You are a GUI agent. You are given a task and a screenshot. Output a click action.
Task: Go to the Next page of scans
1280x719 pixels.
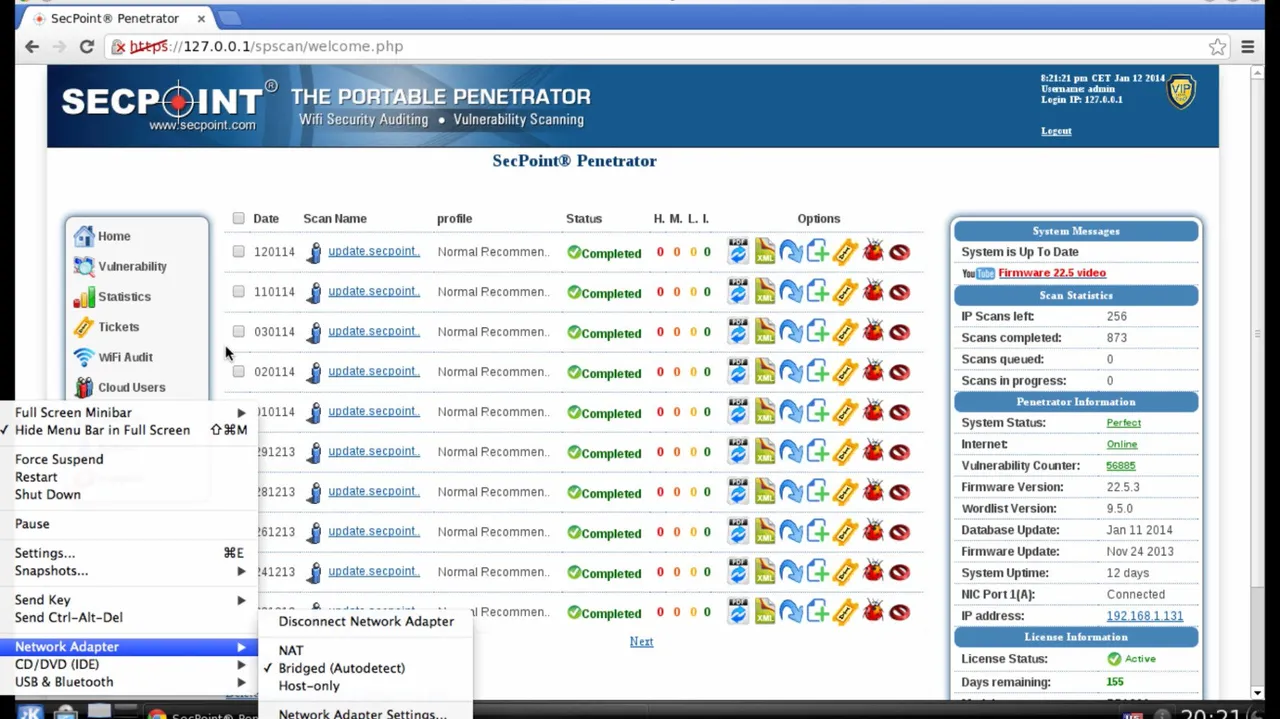point(641,642)
